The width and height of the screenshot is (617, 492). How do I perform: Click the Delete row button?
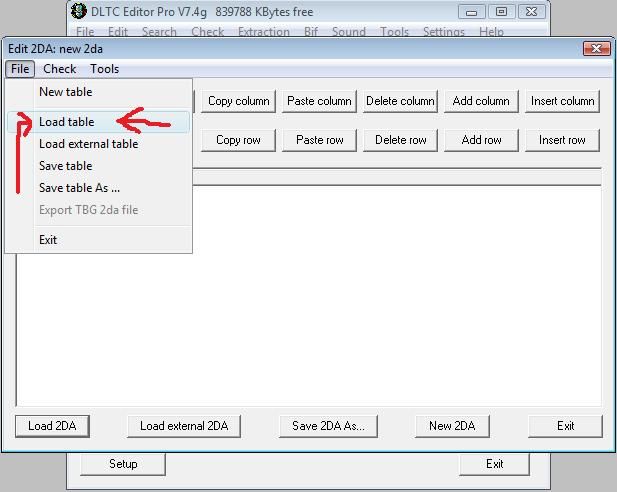(400, 140)
